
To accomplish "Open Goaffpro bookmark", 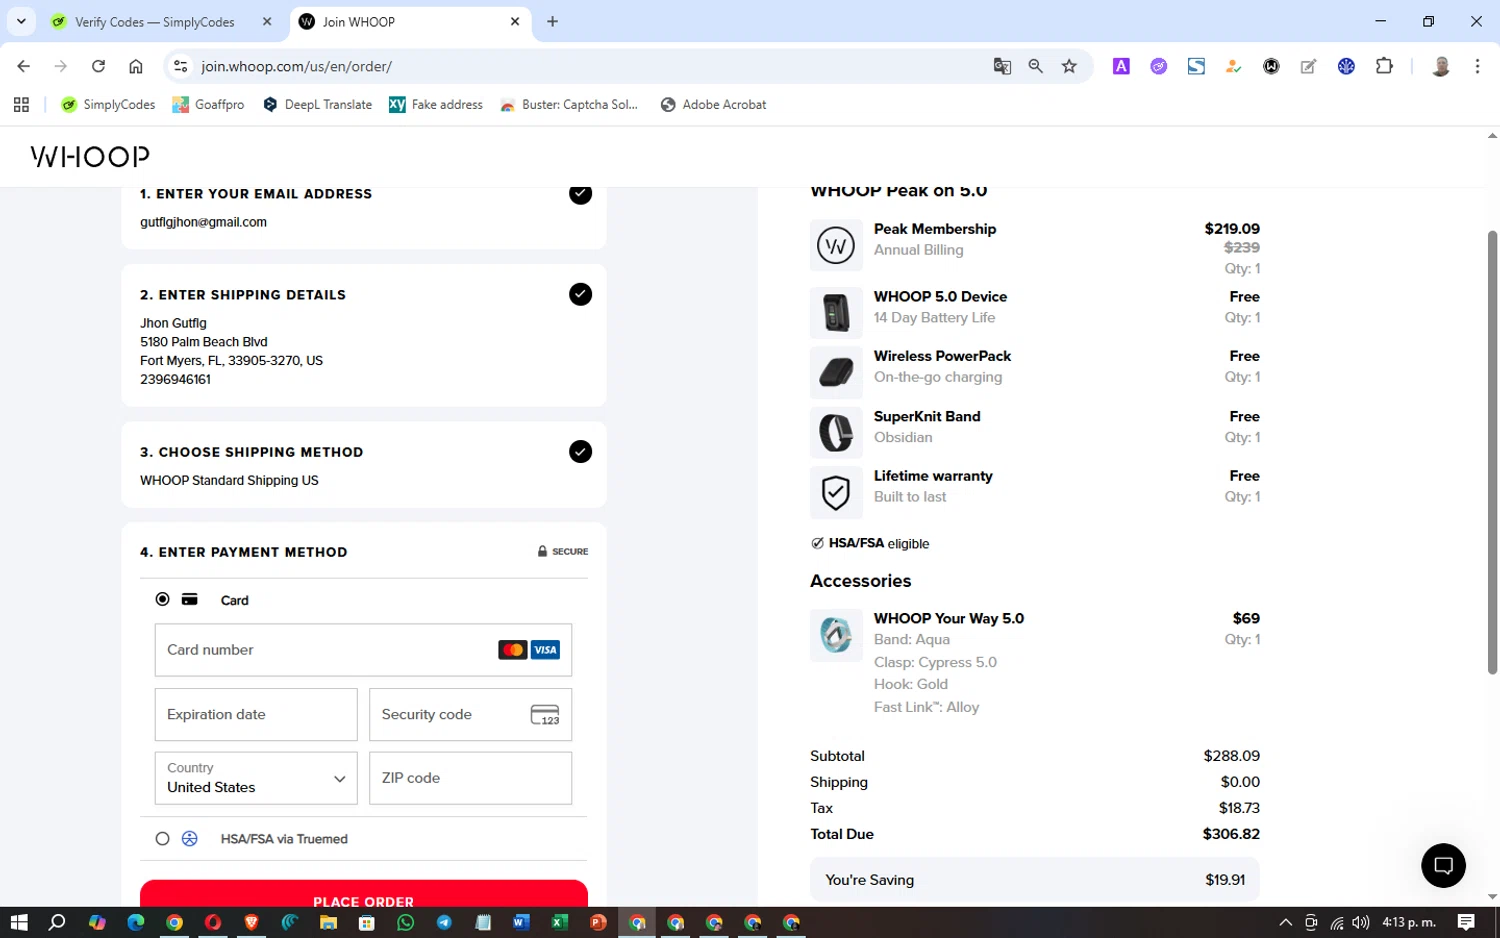I will point(208,104).
